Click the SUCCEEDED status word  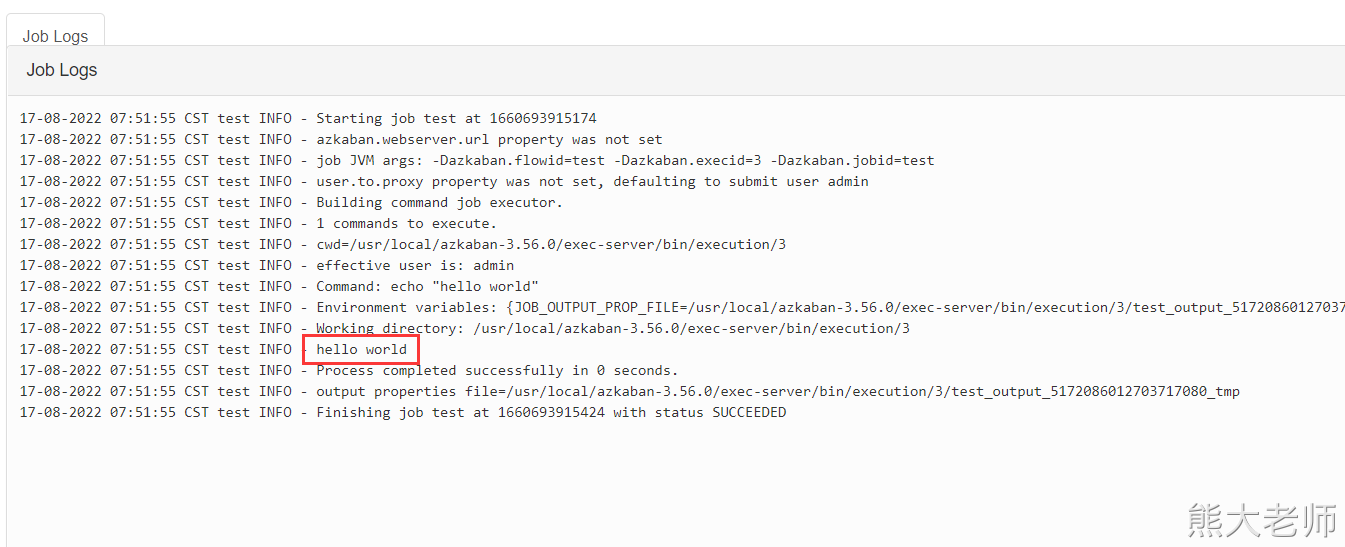pos(748,412)
